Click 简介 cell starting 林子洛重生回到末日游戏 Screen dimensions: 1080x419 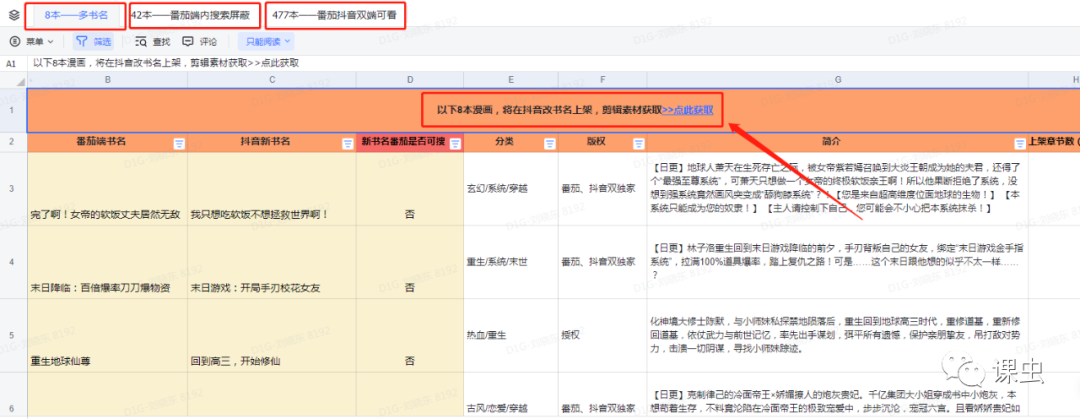click(838, 262)
